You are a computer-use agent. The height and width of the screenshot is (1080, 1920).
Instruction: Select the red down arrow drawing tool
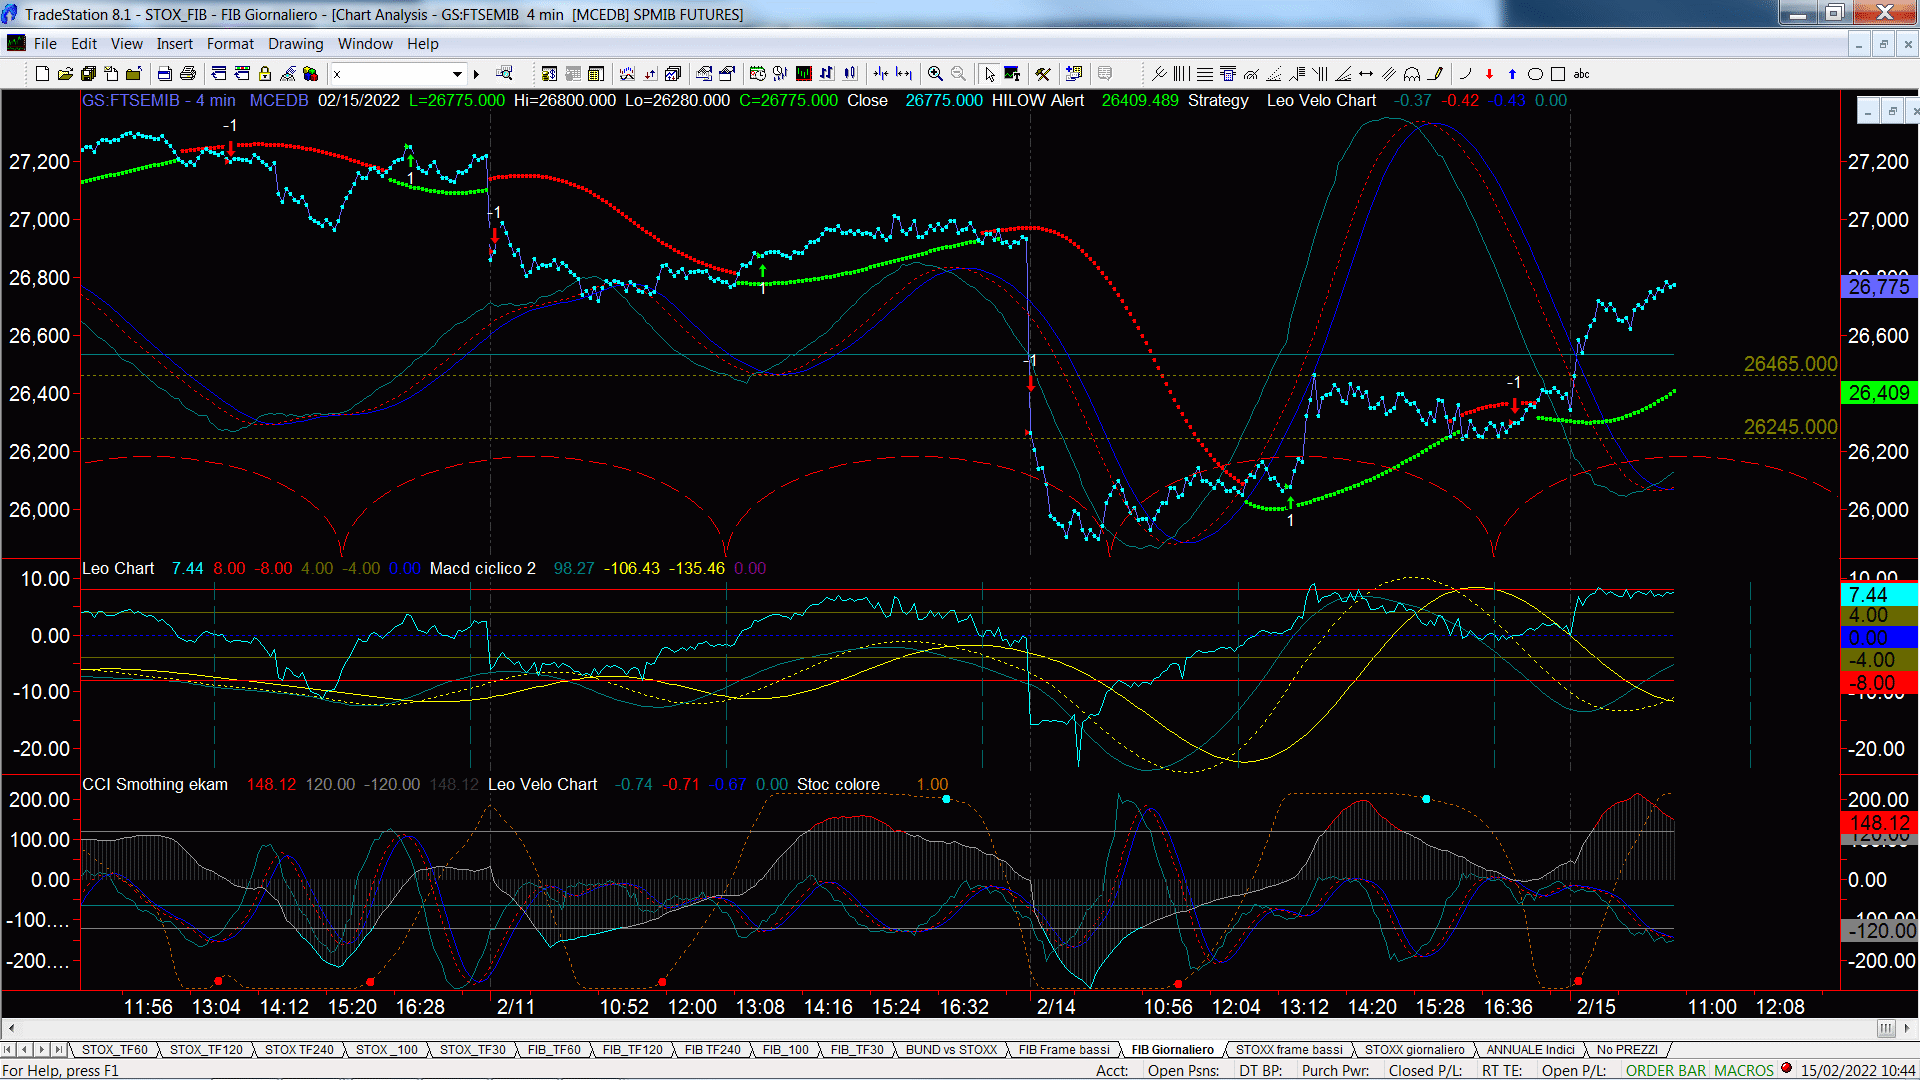(x=1489, y=74)
